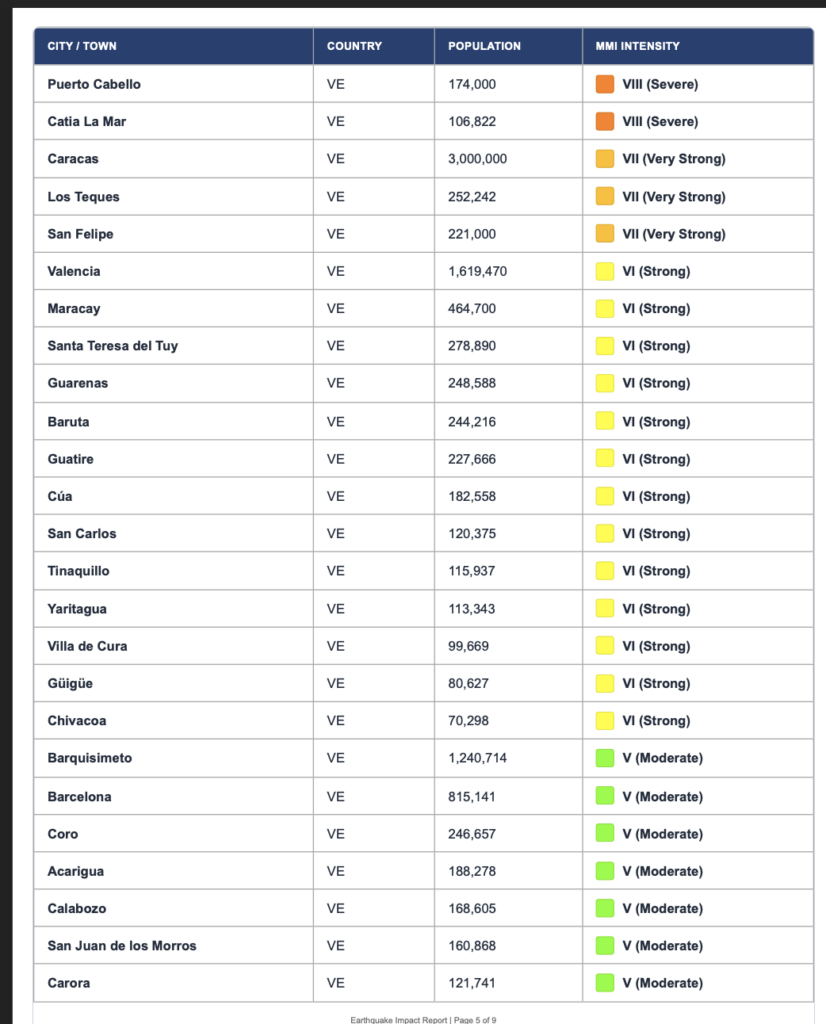826x1024 pixels.
Task: Click the amber swatch in Caracas row
Action: point(605,159)
